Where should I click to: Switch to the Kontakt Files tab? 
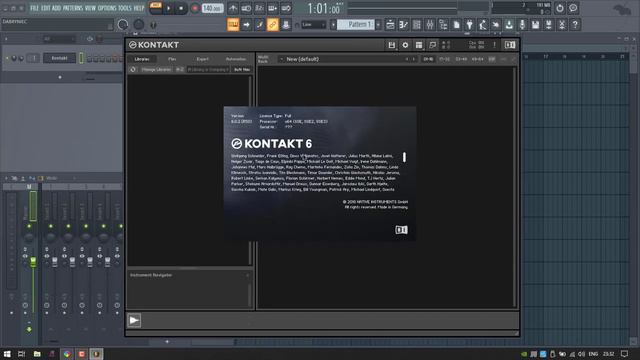coord(172,59)
